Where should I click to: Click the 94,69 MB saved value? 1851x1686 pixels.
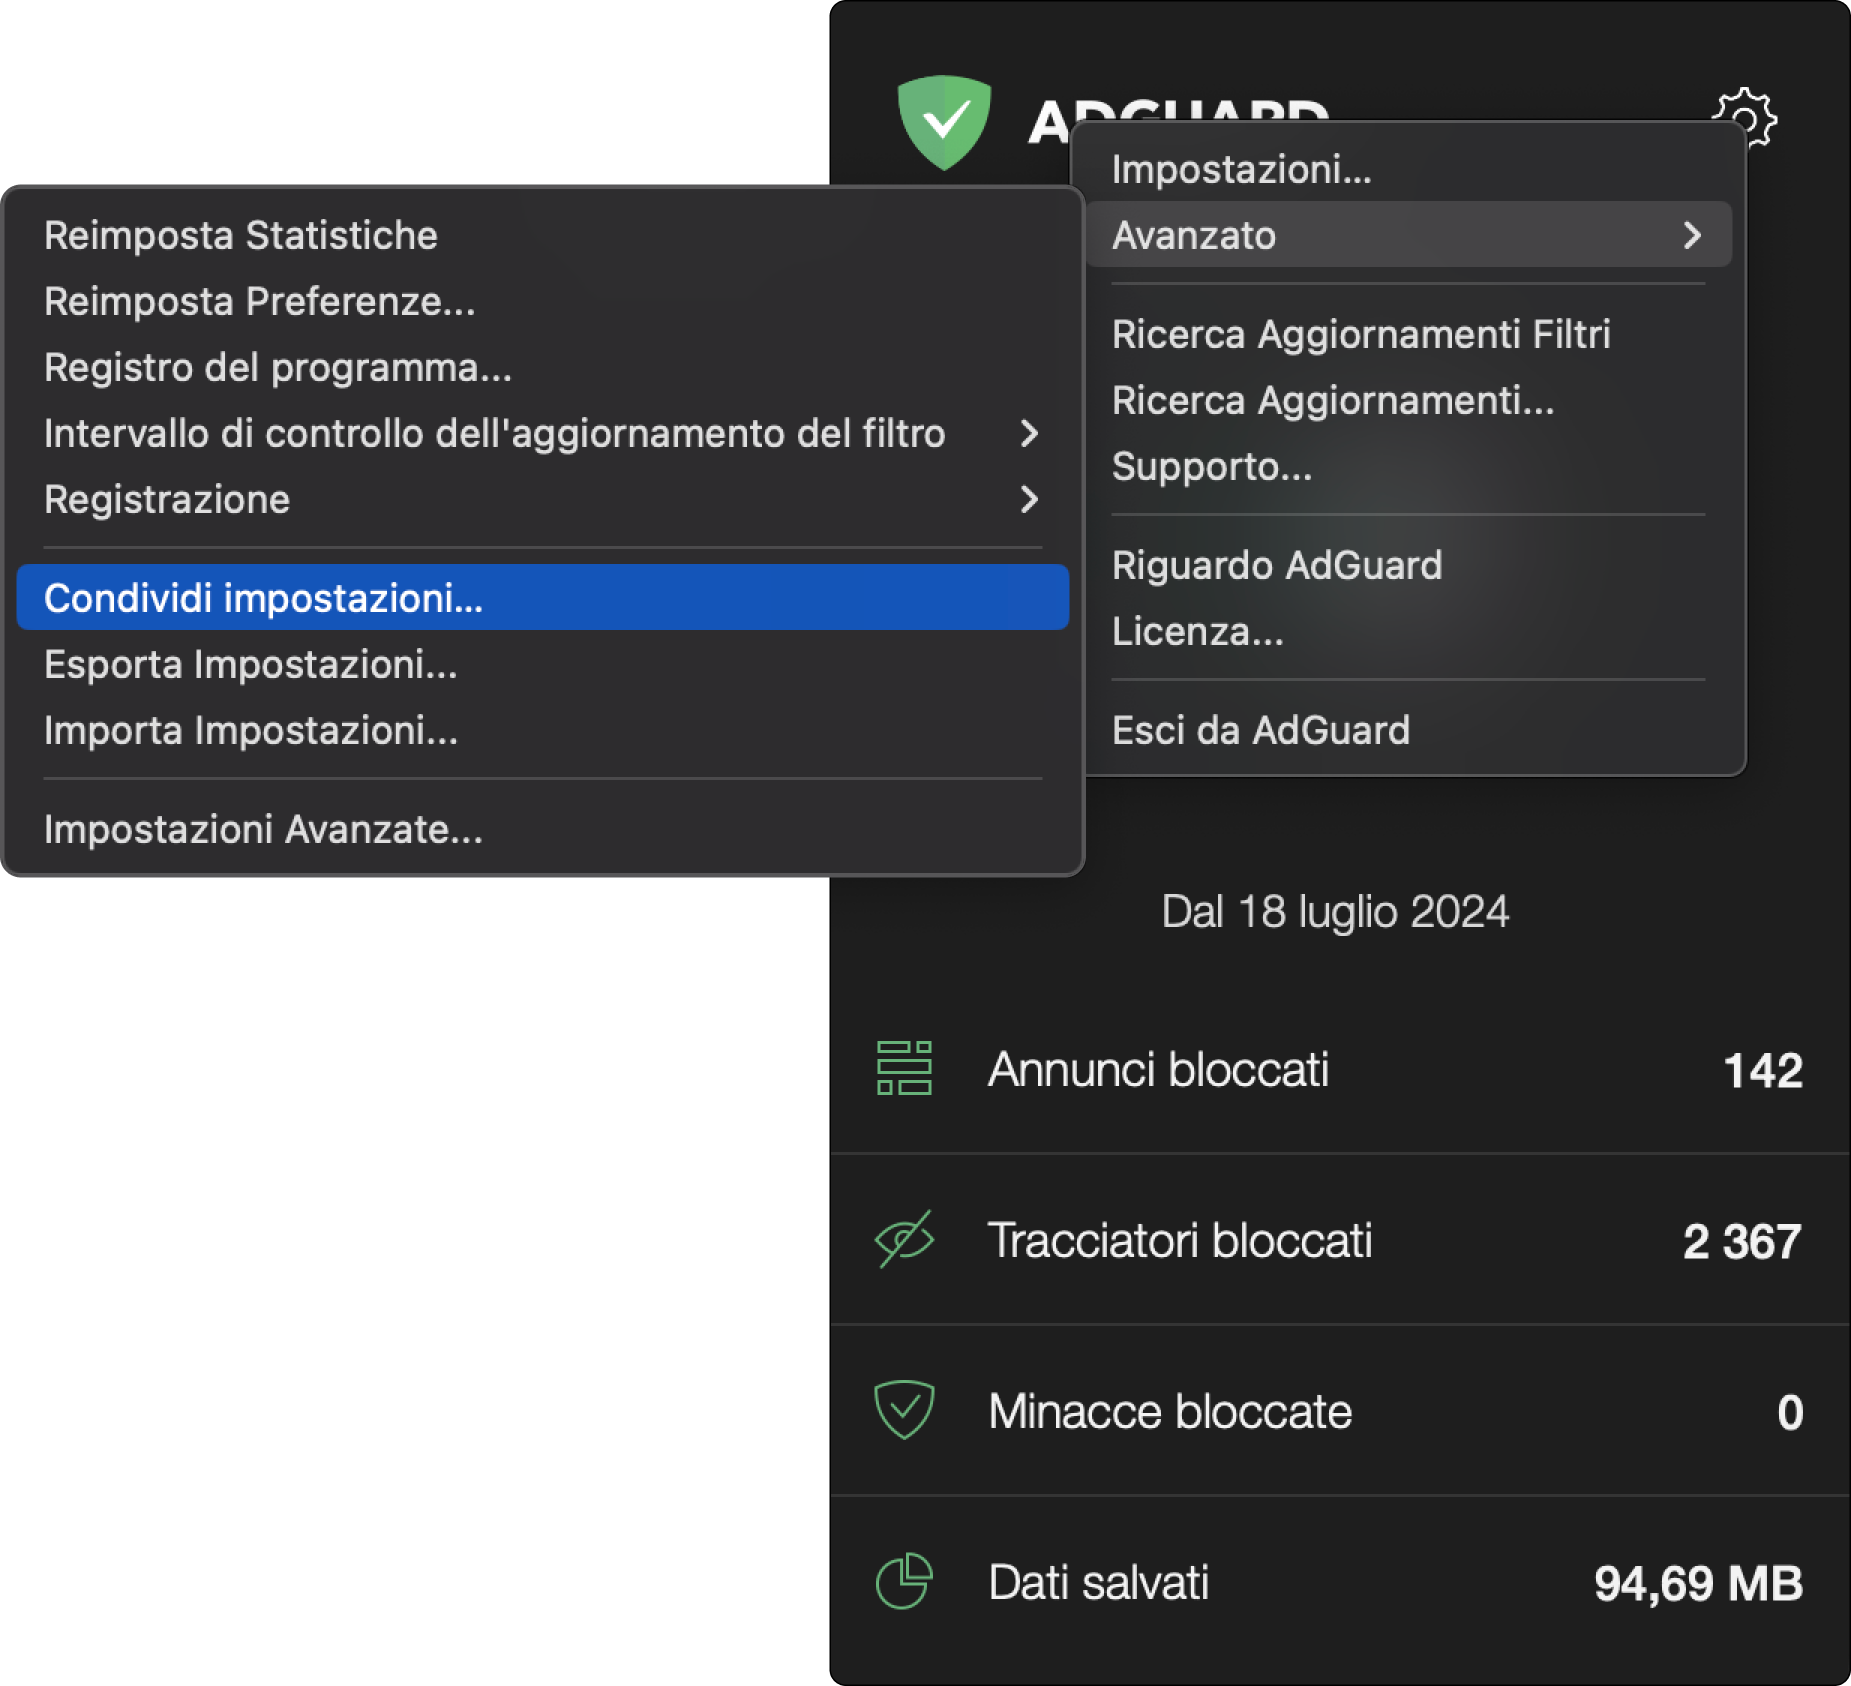tap(1698, 1583)
